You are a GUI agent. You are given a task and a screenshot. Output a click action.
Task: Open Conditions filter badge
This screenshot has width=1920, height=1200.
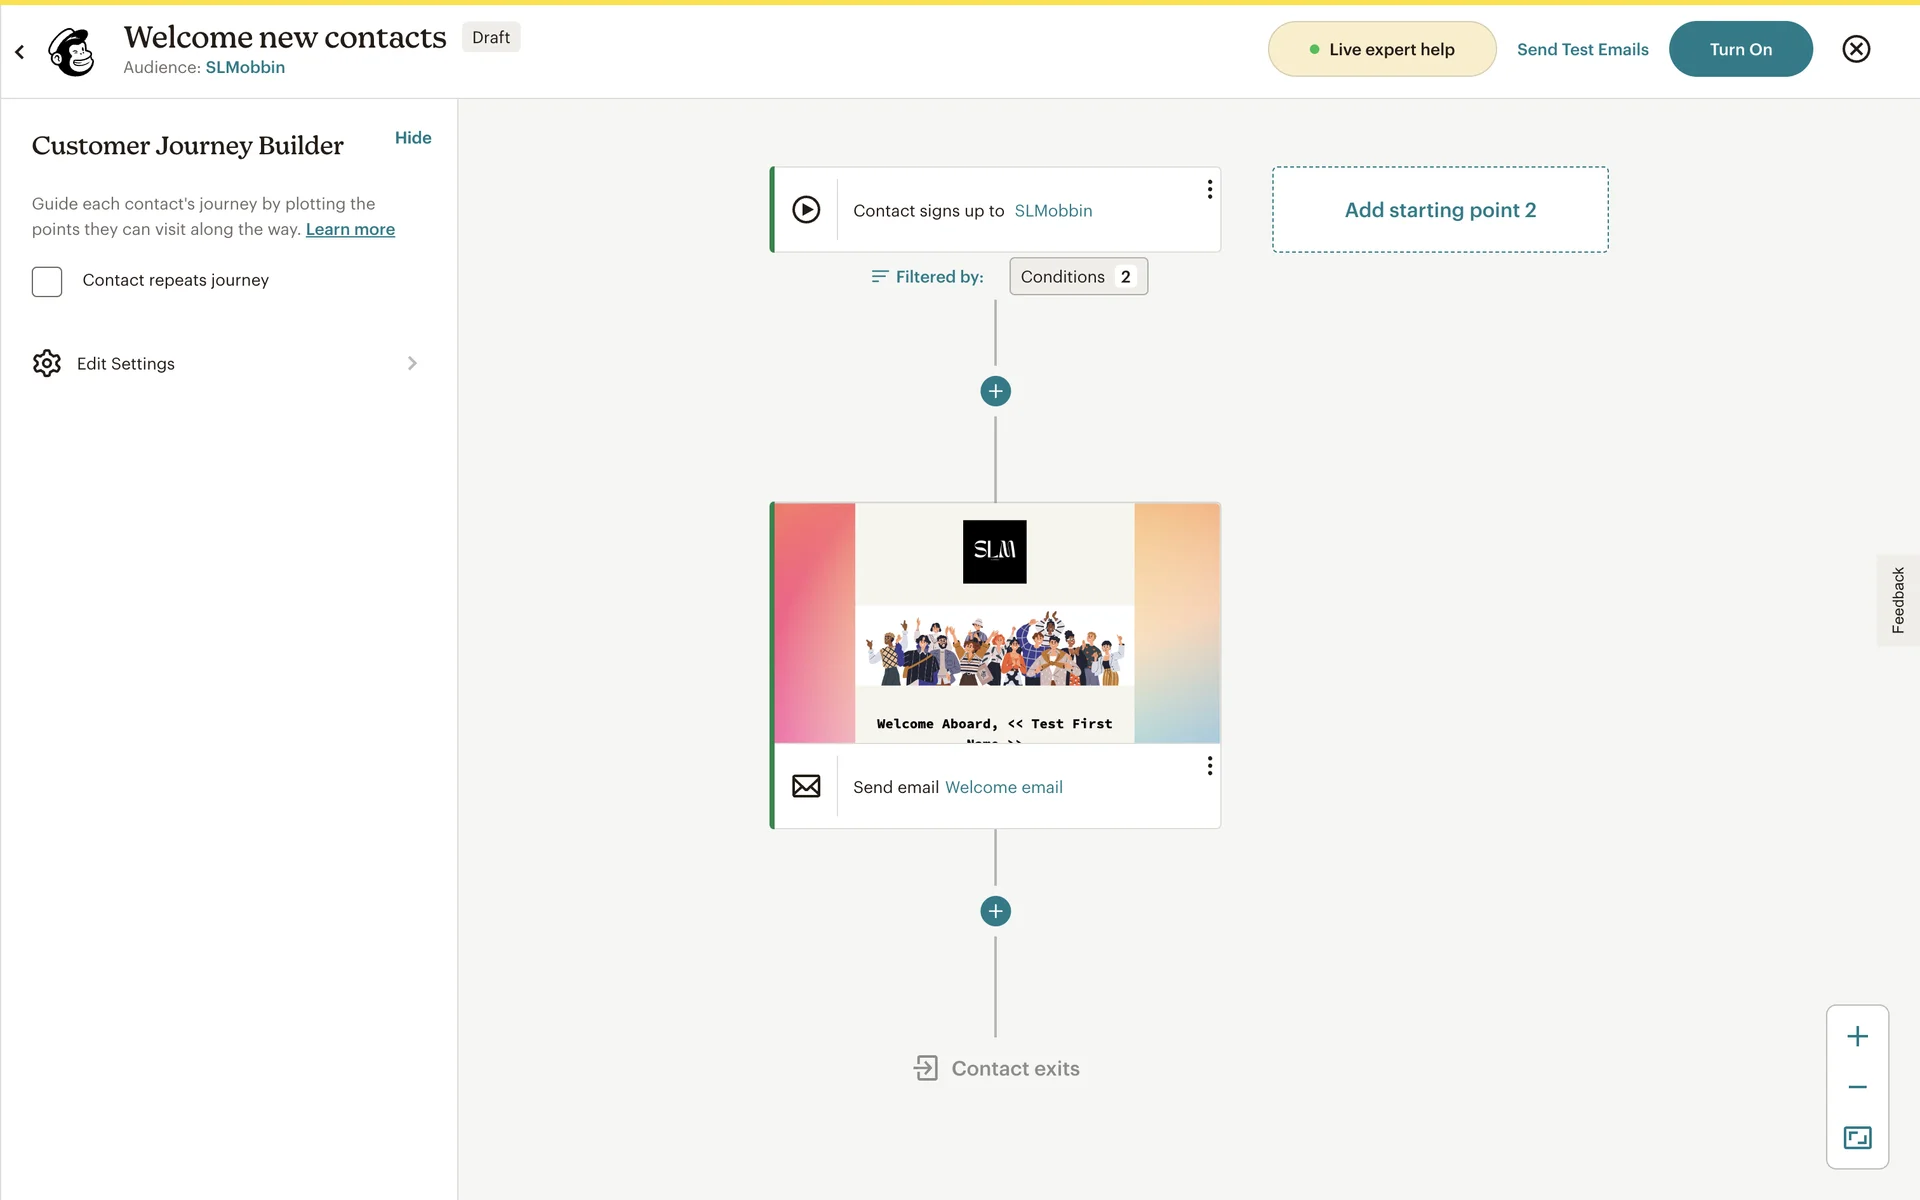click(x=1078, y=277)
